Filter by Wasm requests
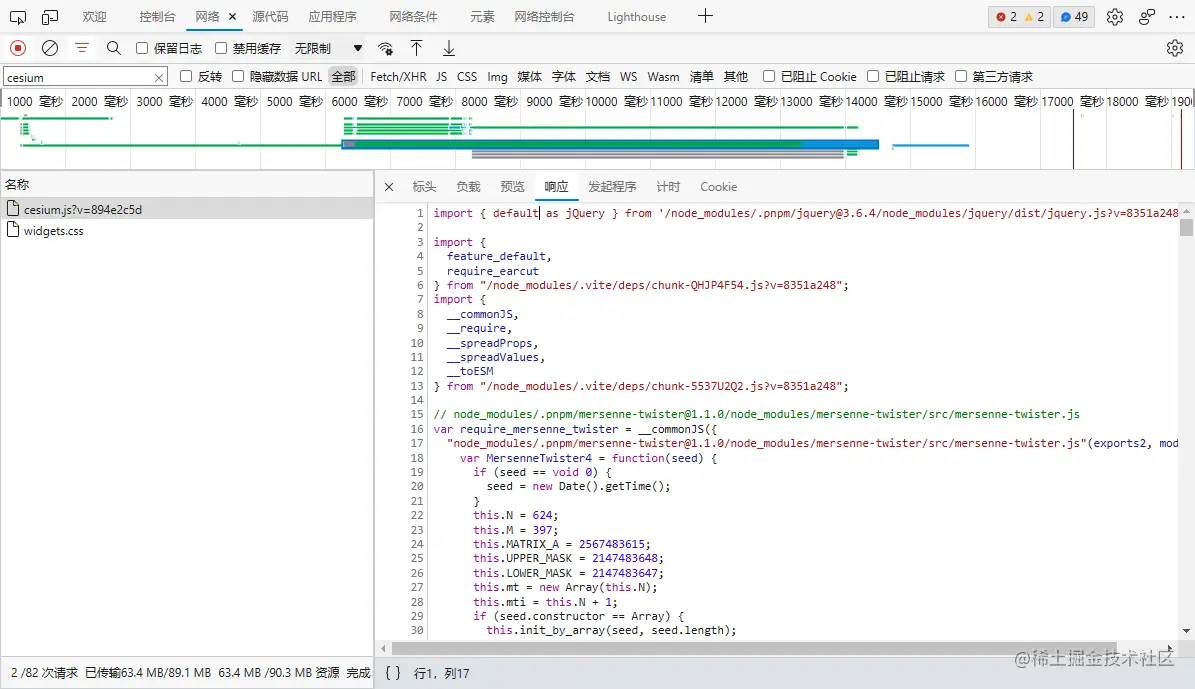The image size is (1195, 689). [x=663, y=76]
